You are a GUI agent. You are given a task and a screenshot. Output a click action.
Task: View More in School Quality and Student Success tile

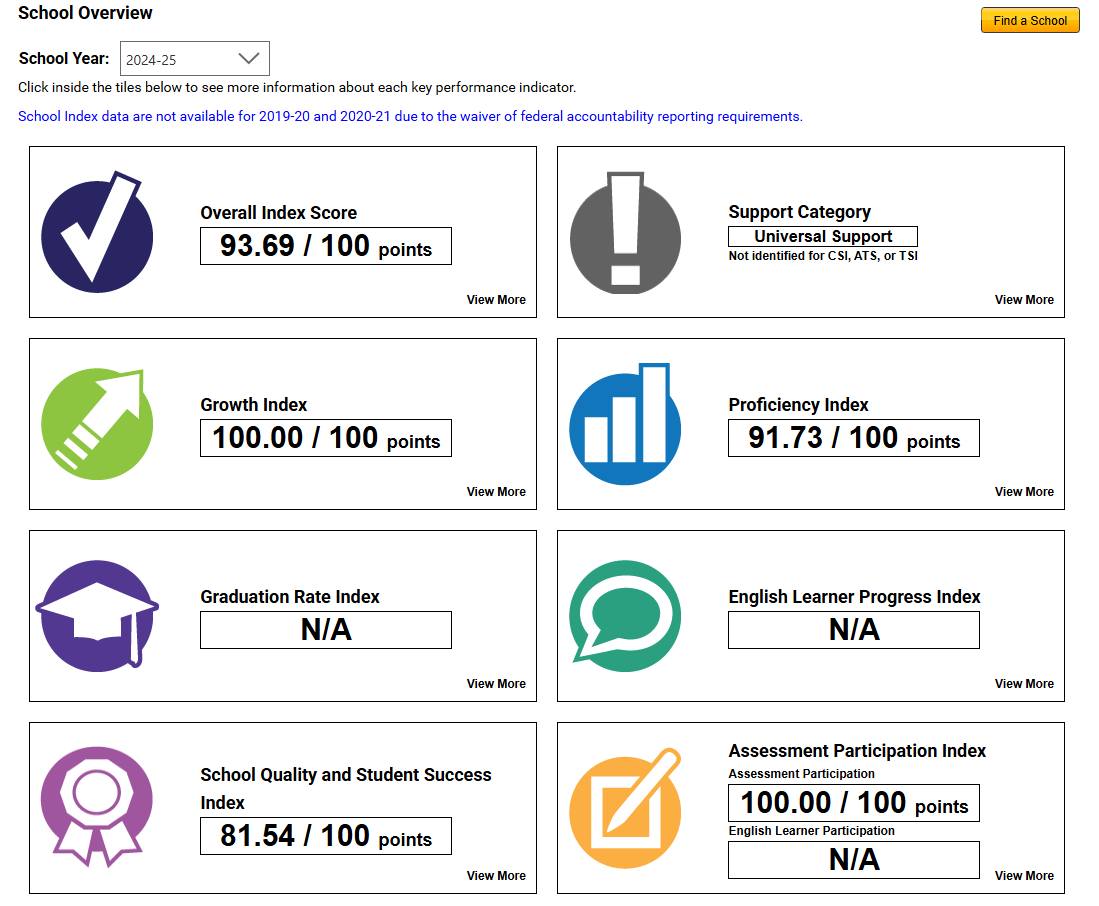[496, 875]
